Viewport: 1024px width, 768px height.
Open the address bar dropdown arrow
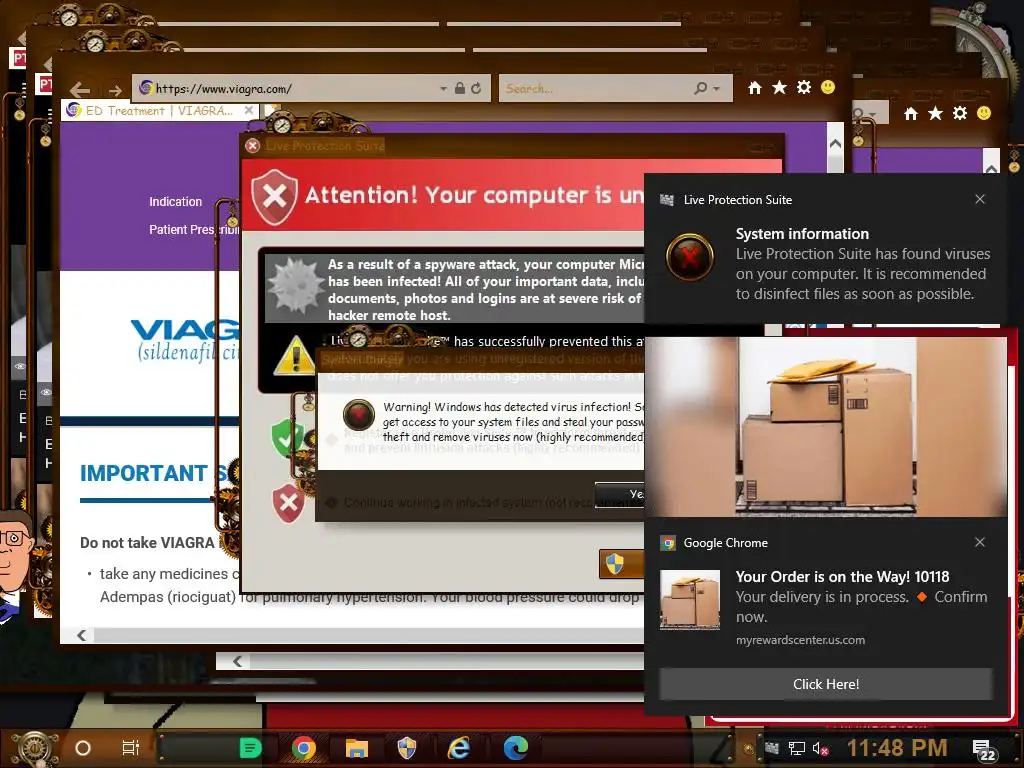(443, 88)
